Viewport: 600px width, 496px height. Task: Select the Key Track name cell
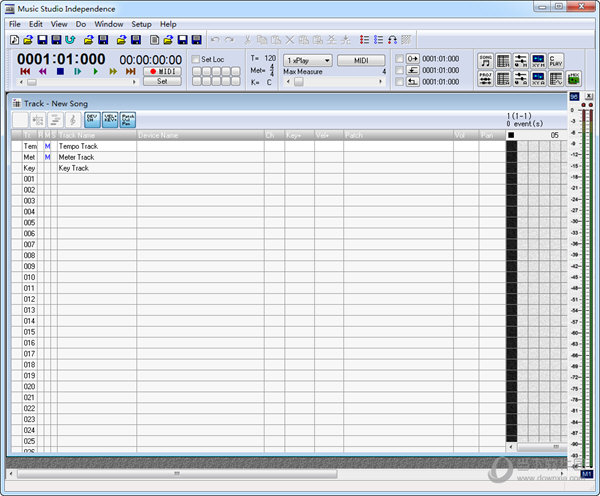[97, 168]
